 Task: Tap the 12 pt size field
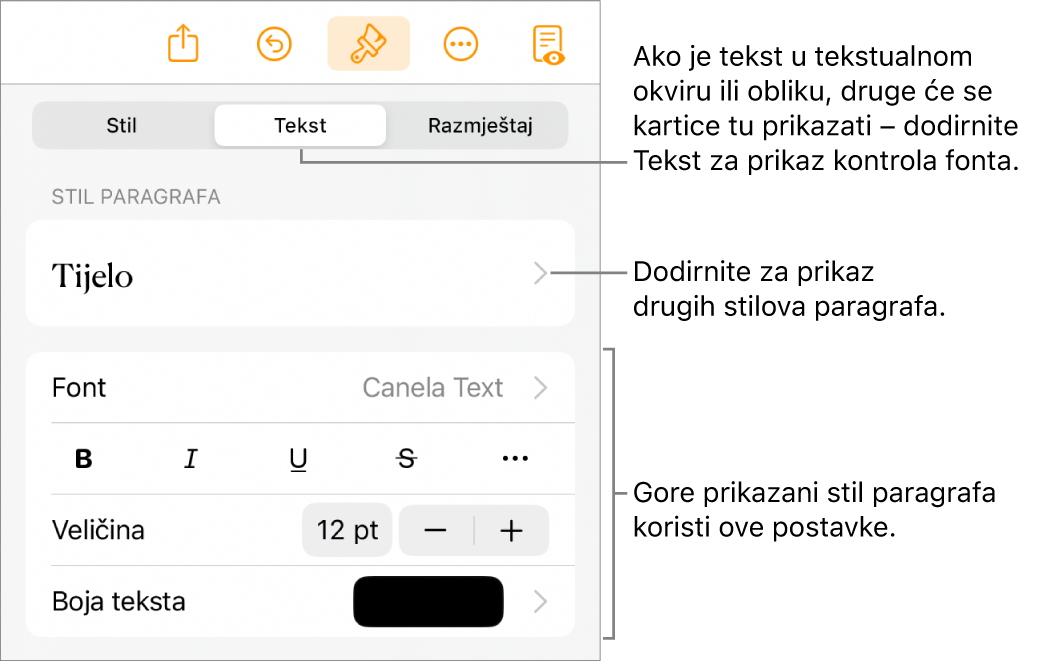(347, 531)
